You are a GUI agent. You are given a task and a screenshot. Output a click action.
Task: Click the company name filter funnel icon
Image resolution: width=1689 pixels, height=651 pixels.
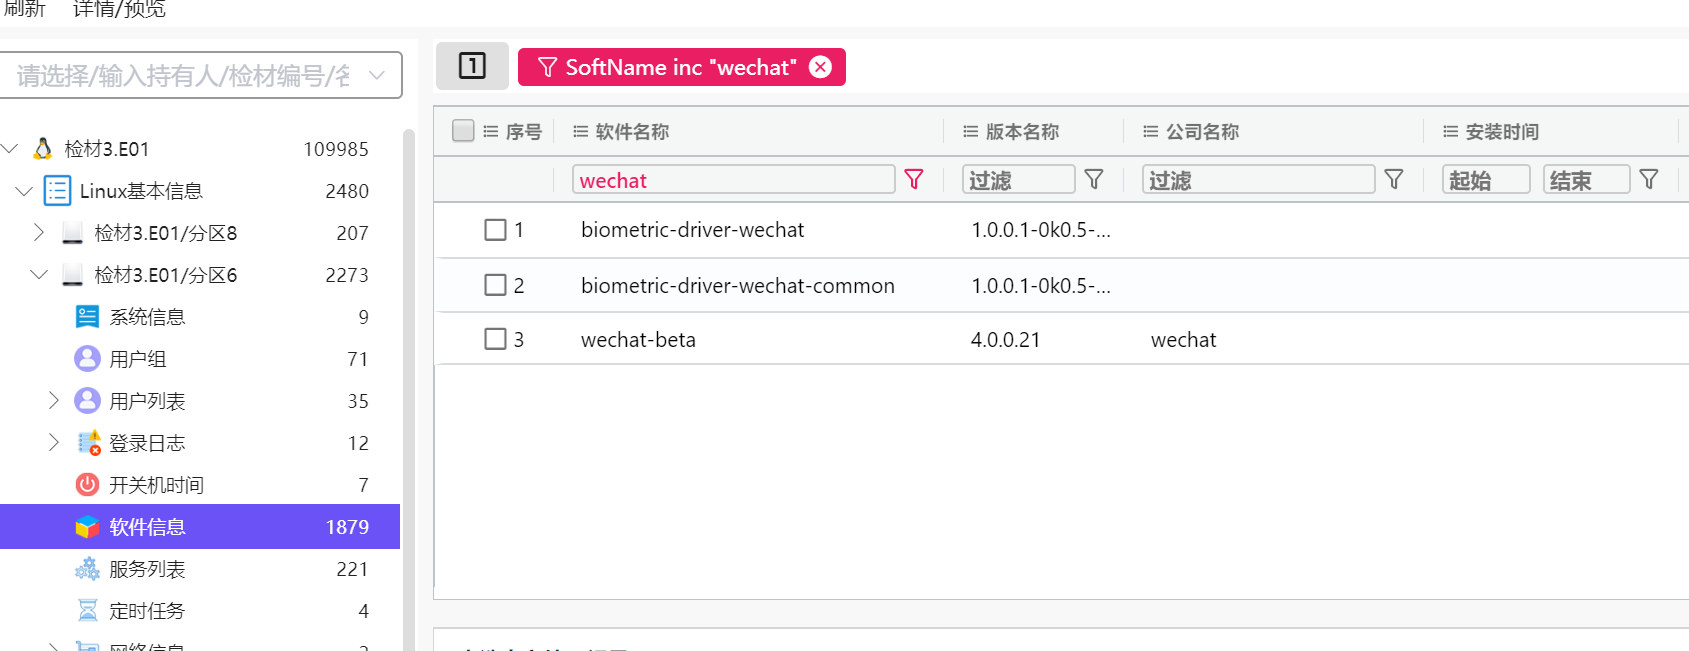pos(1393,179)
